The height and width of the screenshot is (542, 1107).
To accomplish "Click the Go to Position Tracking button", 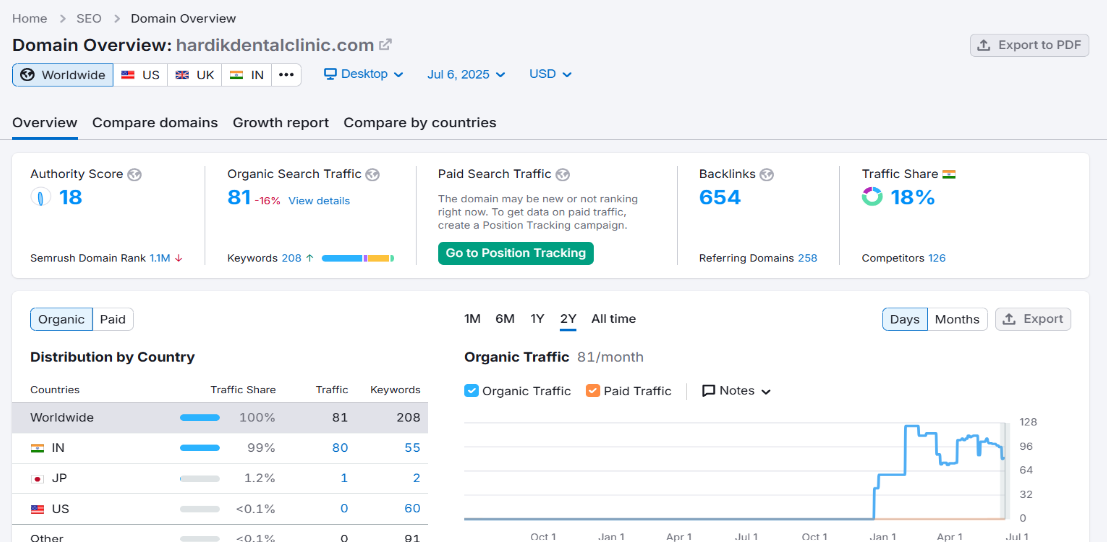I will point(515,253).
